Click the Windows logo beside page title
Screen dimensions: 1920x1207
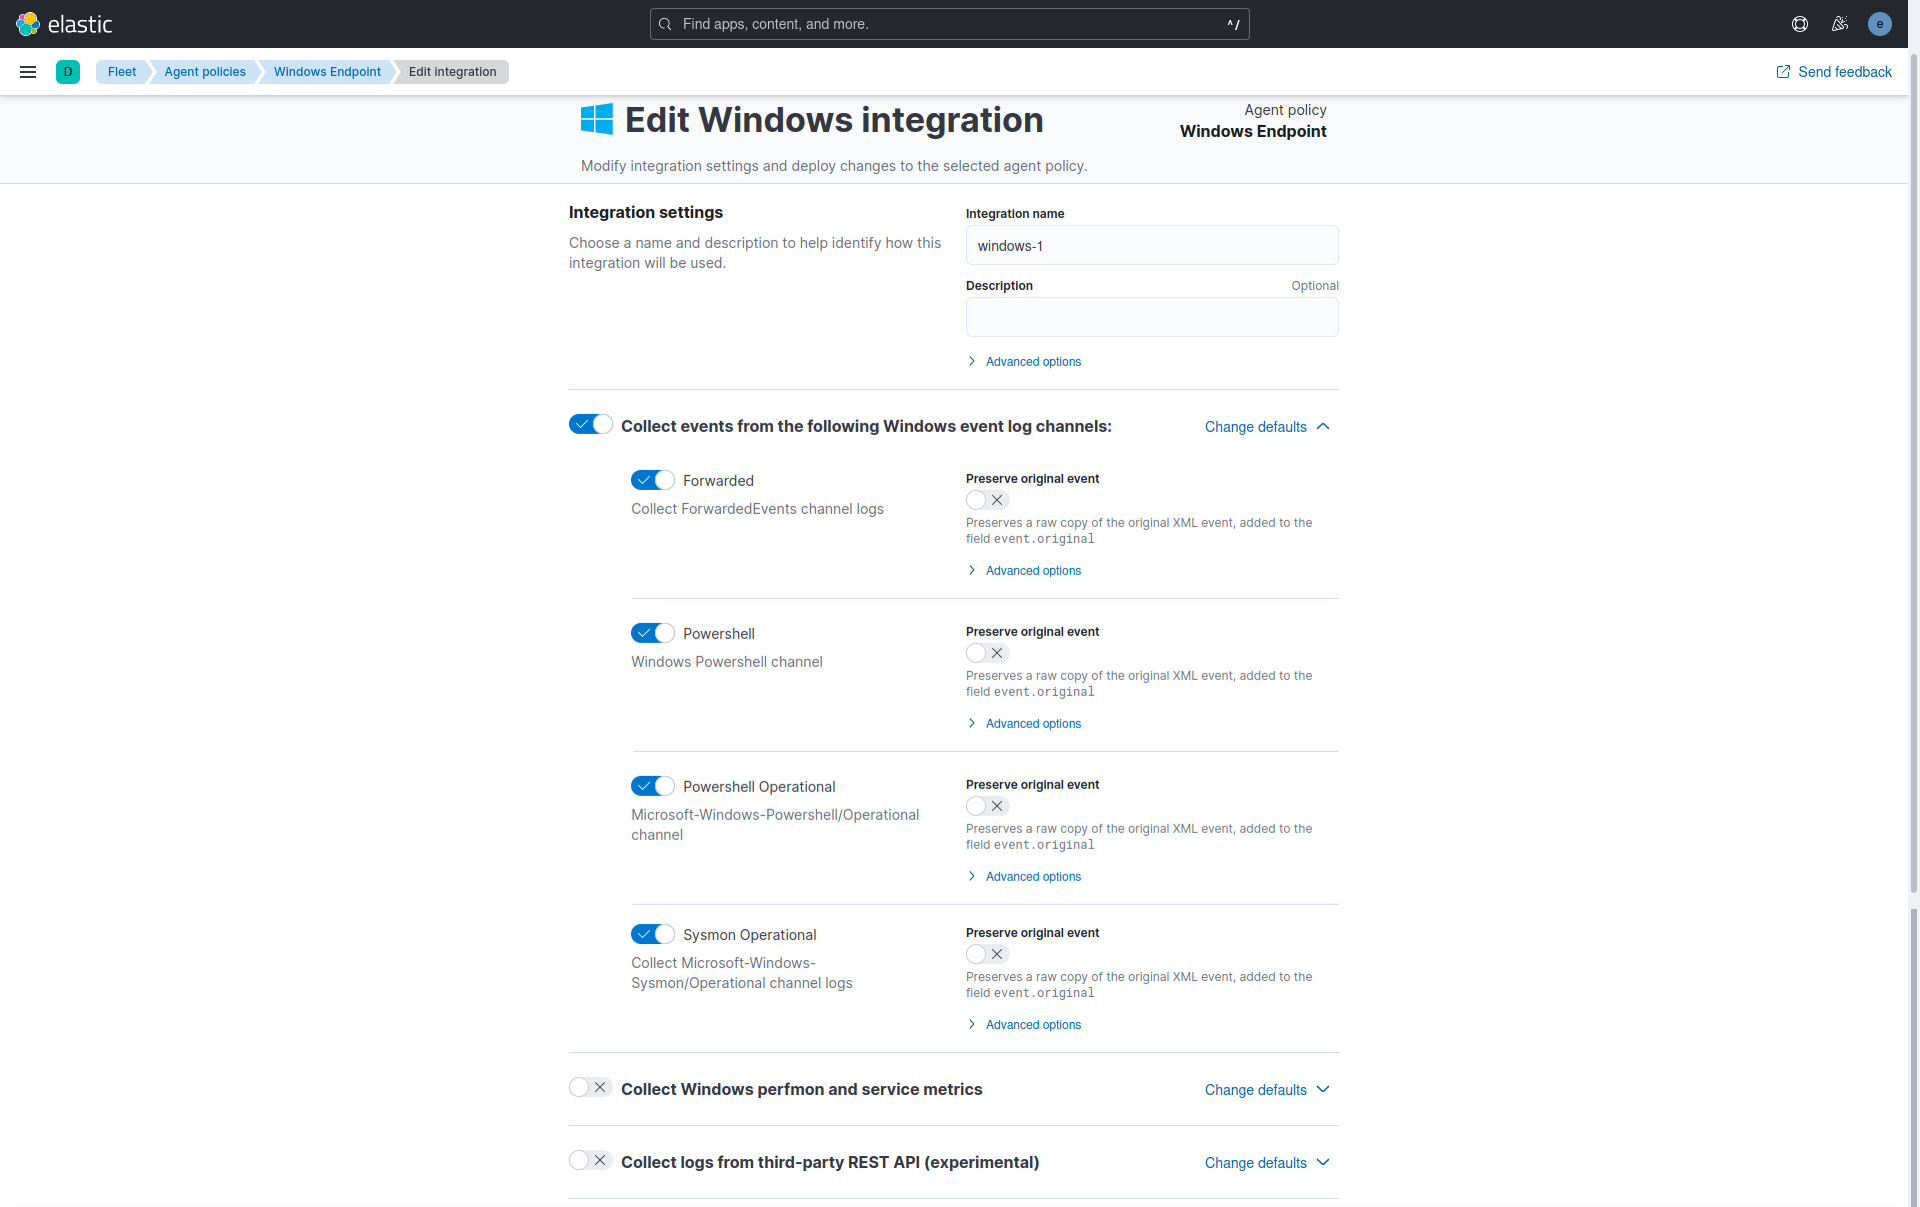(597, 120)
